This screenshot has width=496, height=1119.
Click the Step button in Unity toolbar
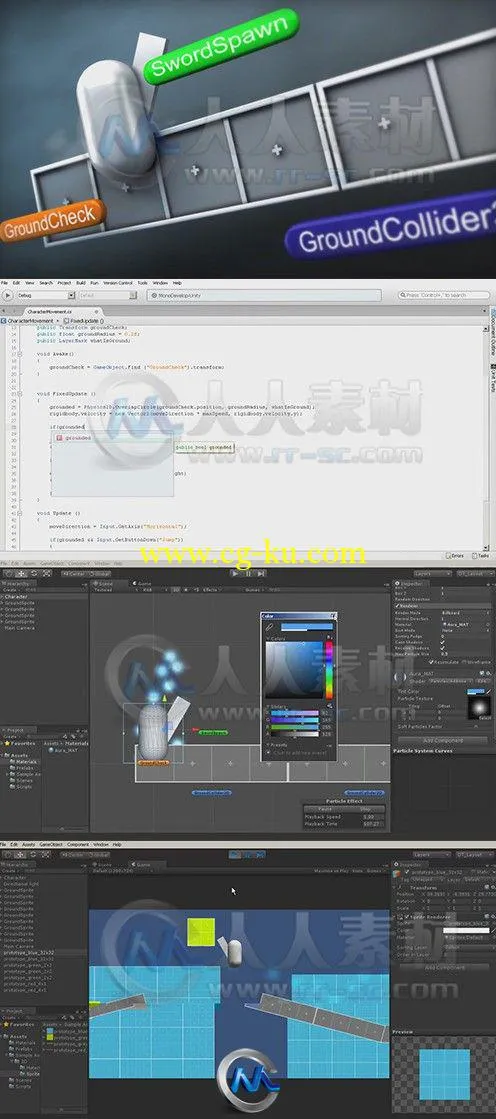tap(259, 573)
